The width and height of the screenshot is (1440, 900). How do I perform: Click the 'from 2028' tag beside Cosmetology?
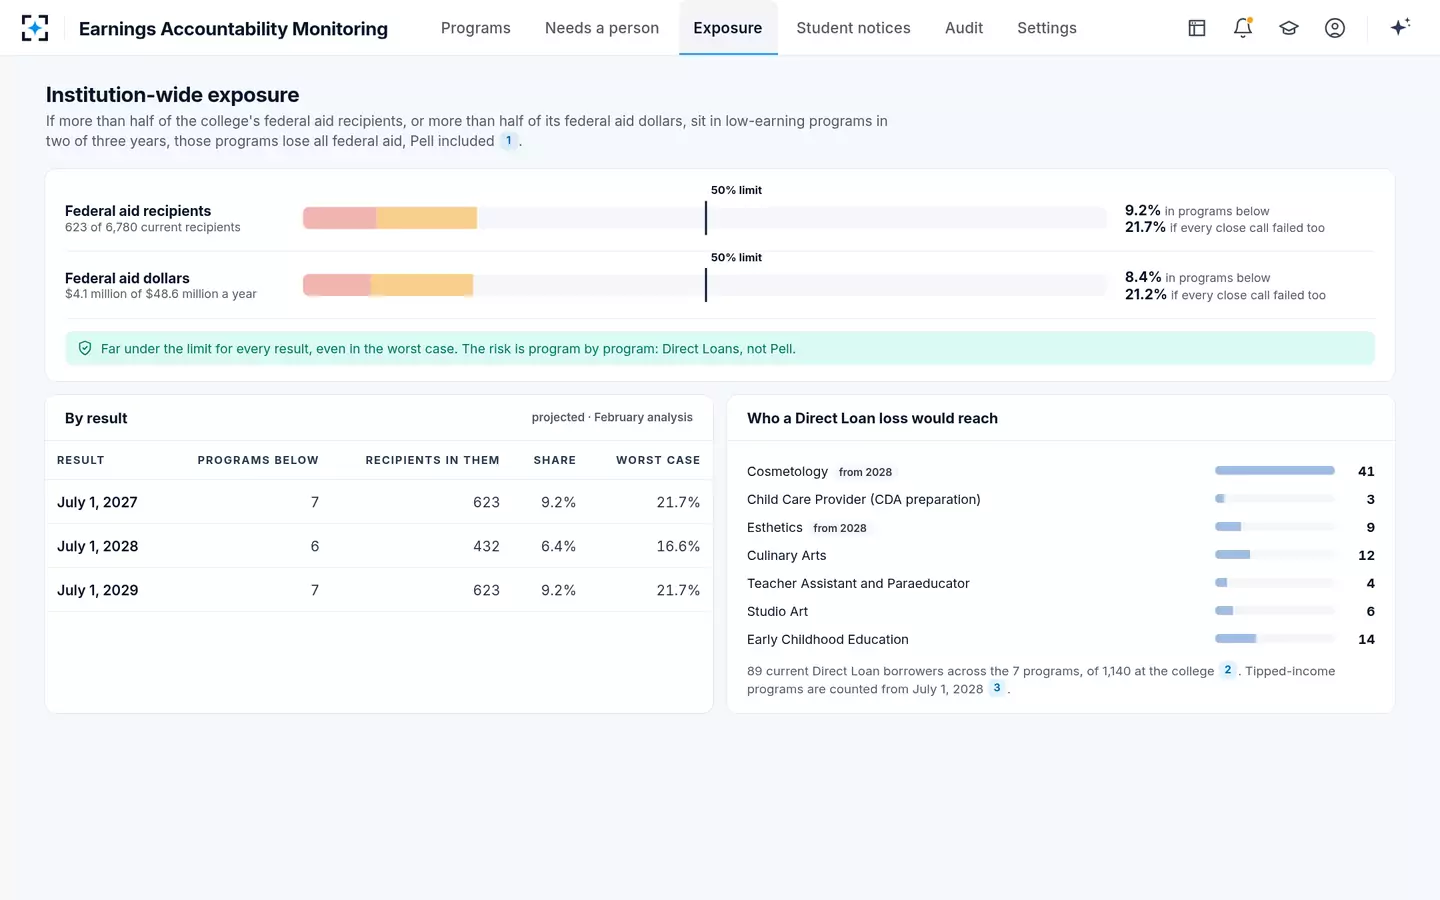pyautogui.click(x=865, y=472)
